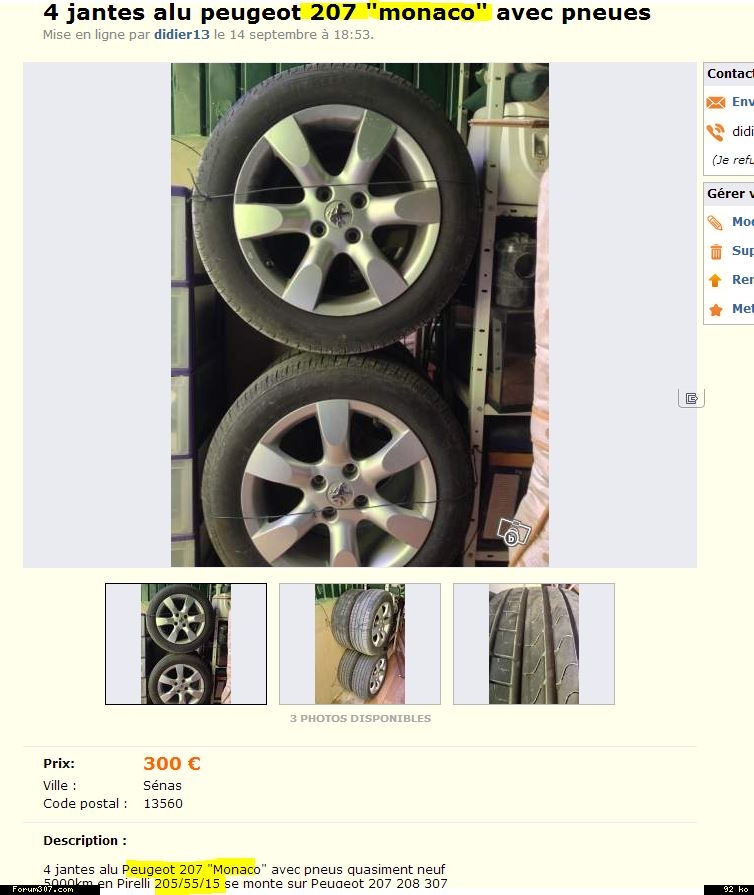754x895 pixels.
Task: Click the large main wheel photo
Action: click(360, 315)
